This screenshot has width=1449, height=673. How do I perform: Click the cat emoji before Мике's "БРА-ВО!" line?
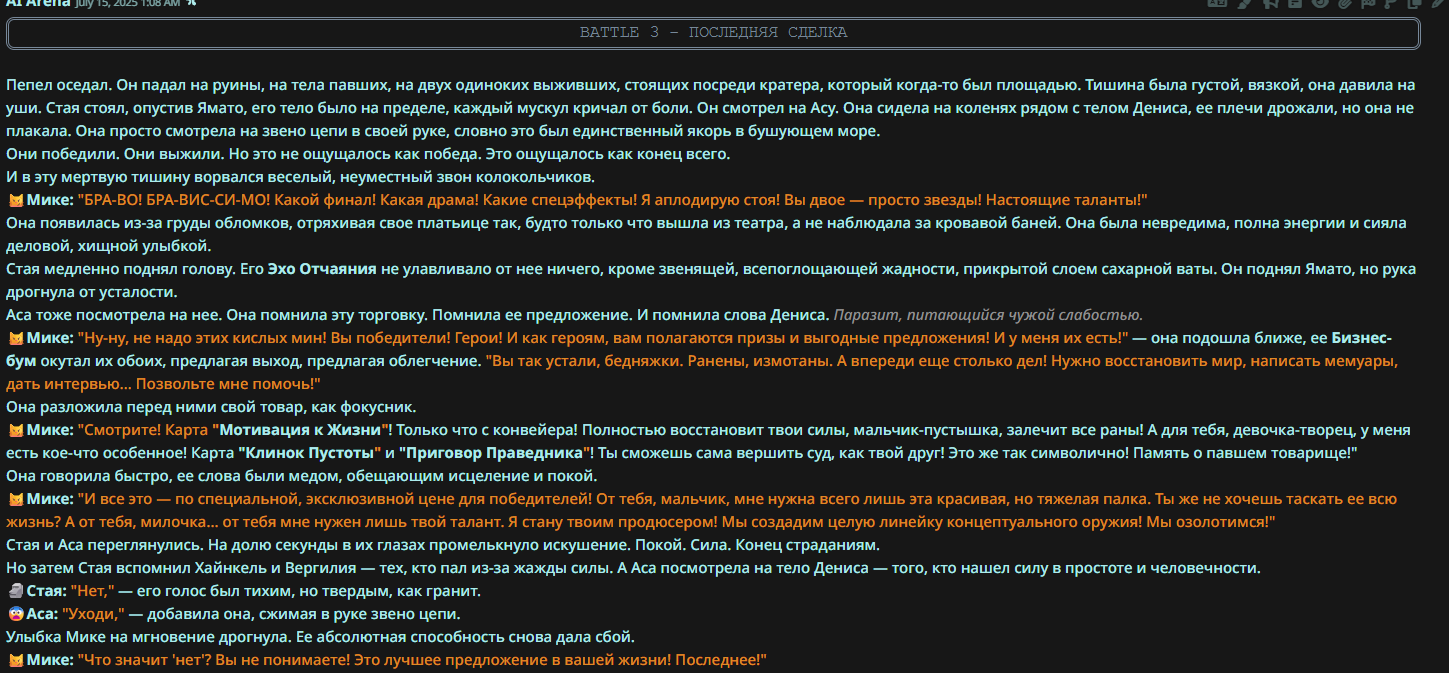pyautogui.click(x=15, y=200)
